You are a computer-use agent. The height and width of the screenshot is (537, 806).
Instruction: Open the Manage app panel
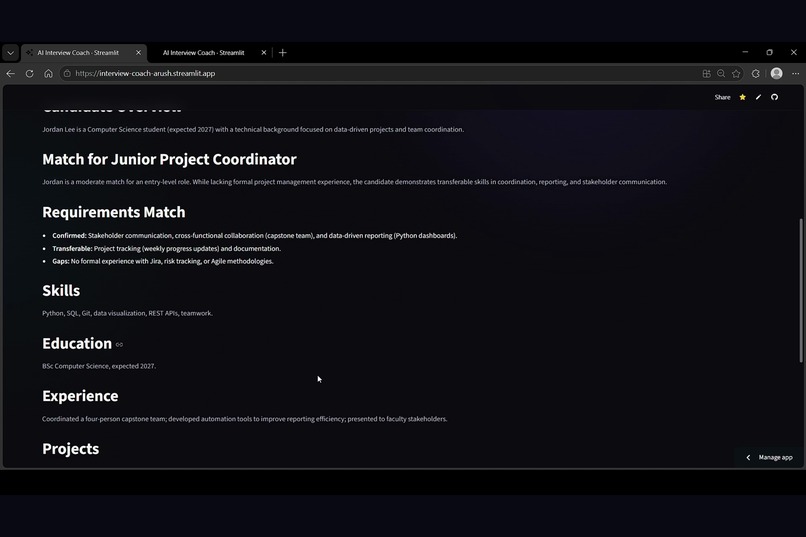[775, 457]
